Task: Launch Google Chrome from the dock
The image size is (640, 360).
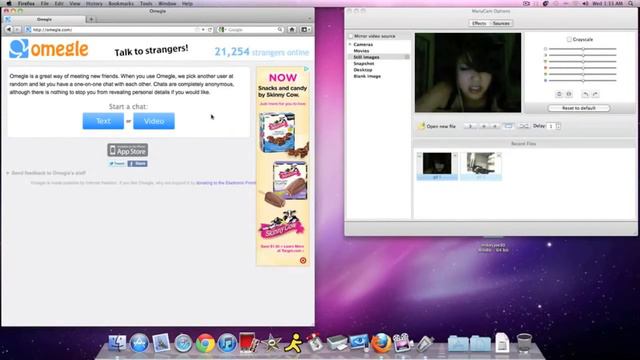Action: (x=205, y=343)
